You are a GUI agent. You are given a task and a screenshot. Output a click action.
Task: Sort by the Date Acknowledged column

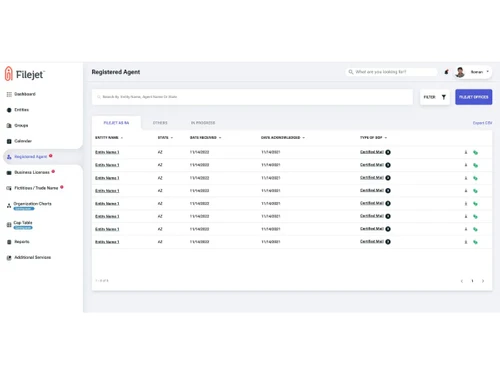[x=283, y=138]
